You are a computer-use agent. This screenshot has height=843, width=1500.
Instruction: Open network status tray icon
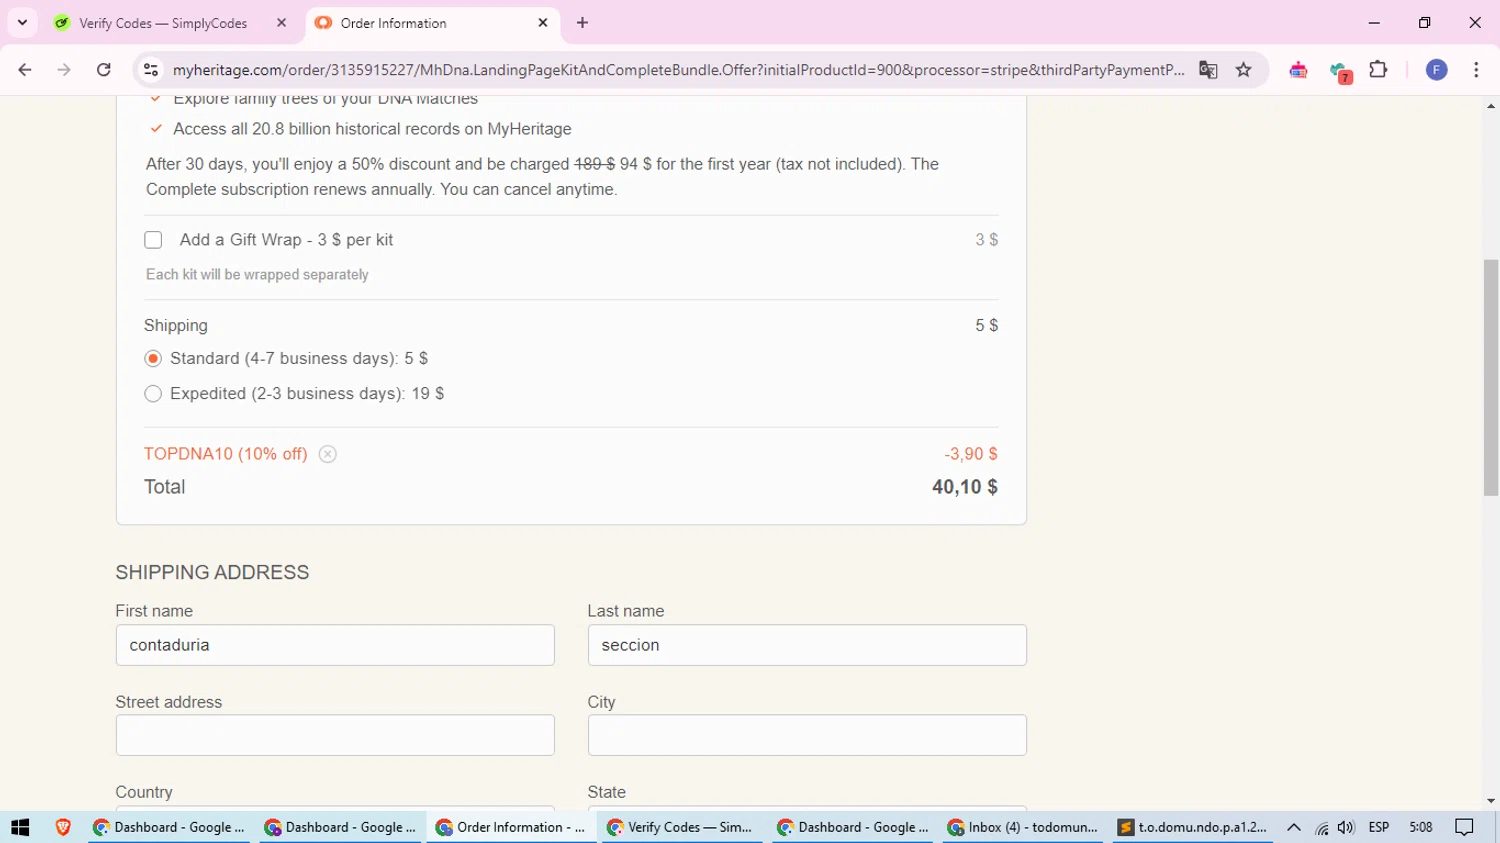point(1321,827)
